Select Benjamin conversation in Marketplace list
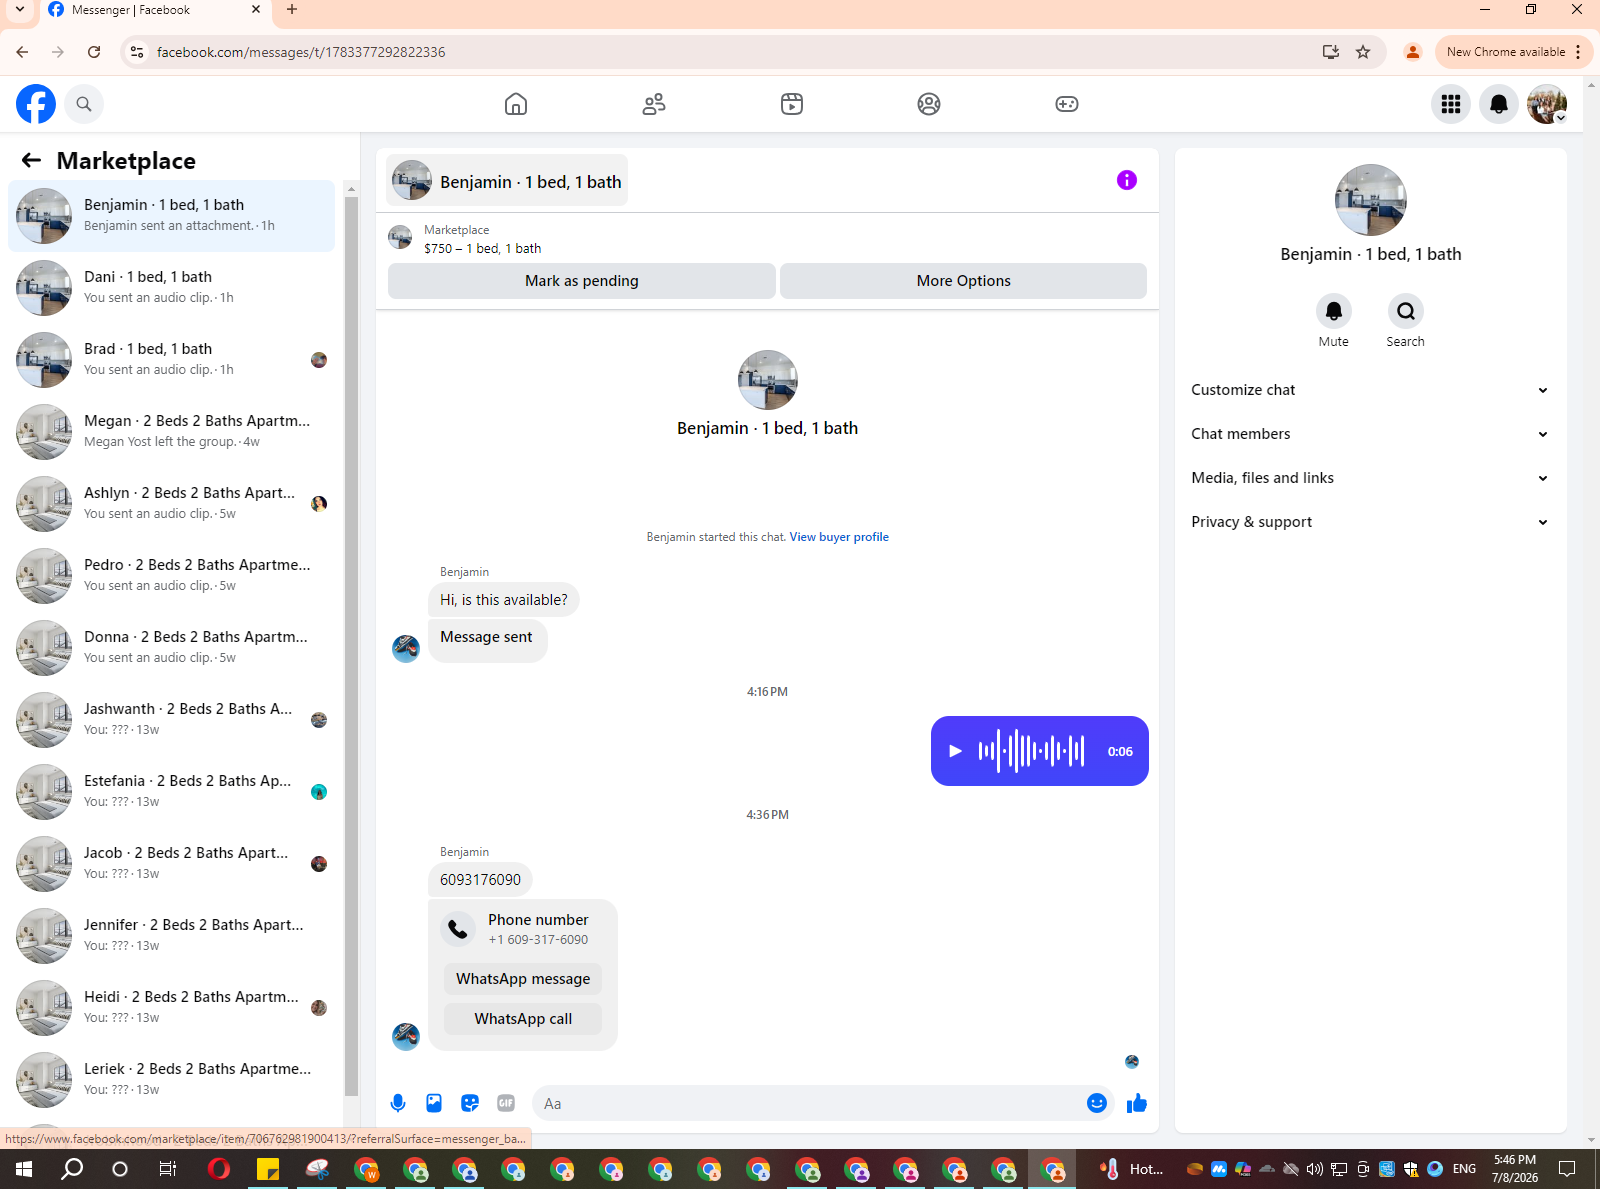The image size is (1600, 1189). coord(172,215)
